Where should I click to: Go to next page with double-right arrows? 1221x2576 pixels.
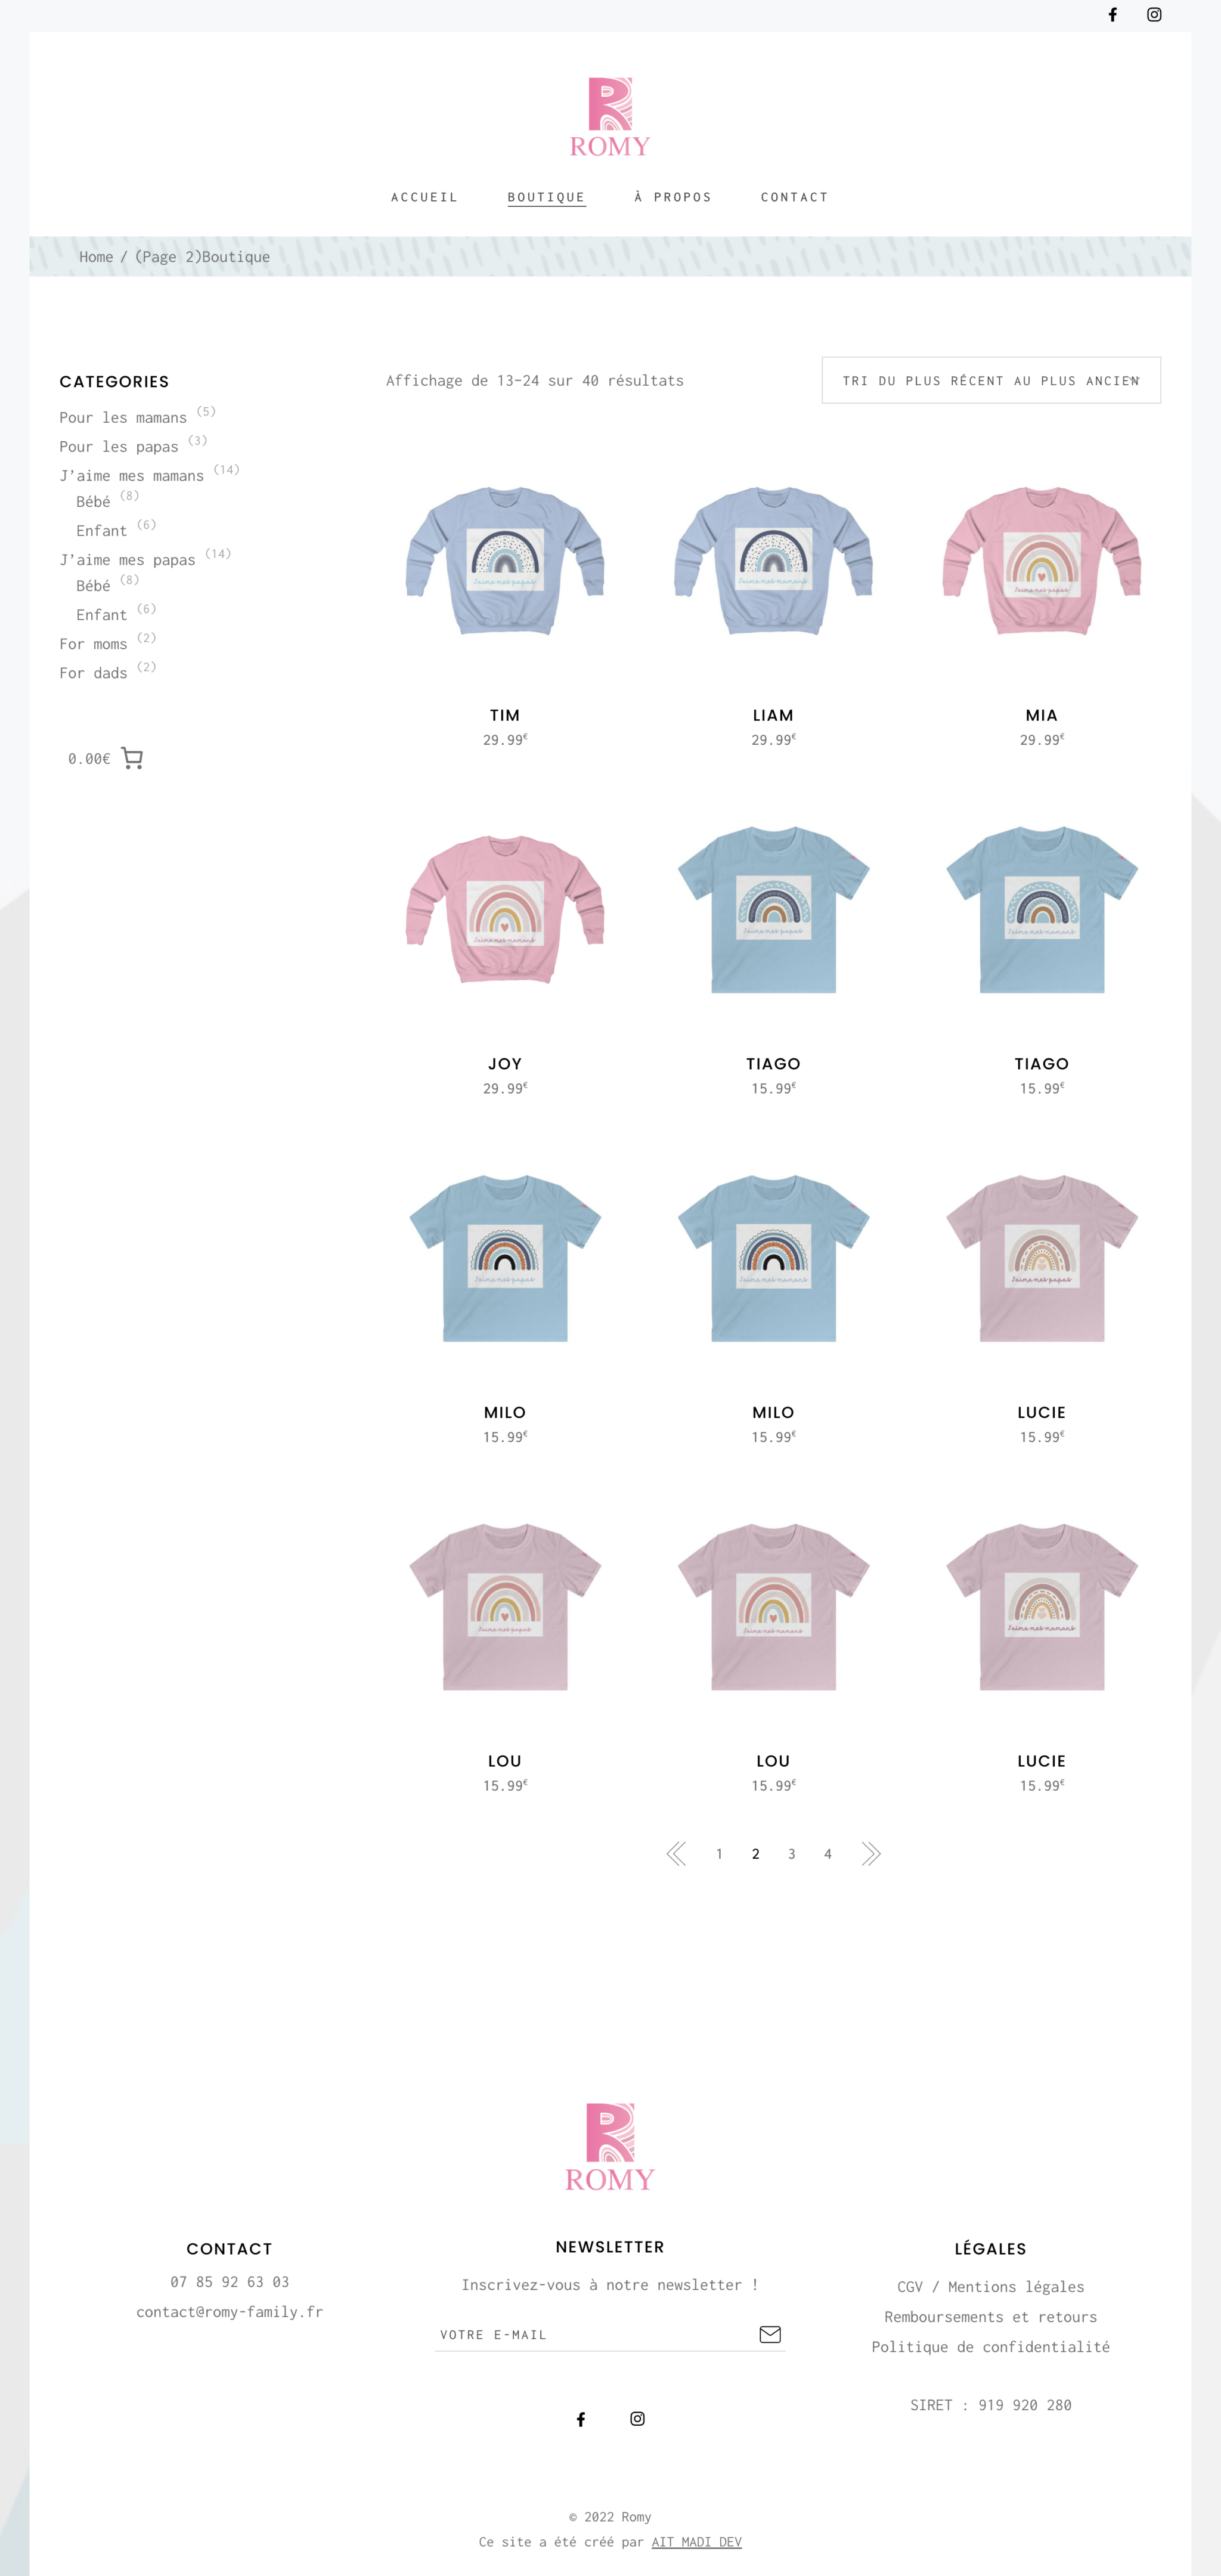point(871,1853)
